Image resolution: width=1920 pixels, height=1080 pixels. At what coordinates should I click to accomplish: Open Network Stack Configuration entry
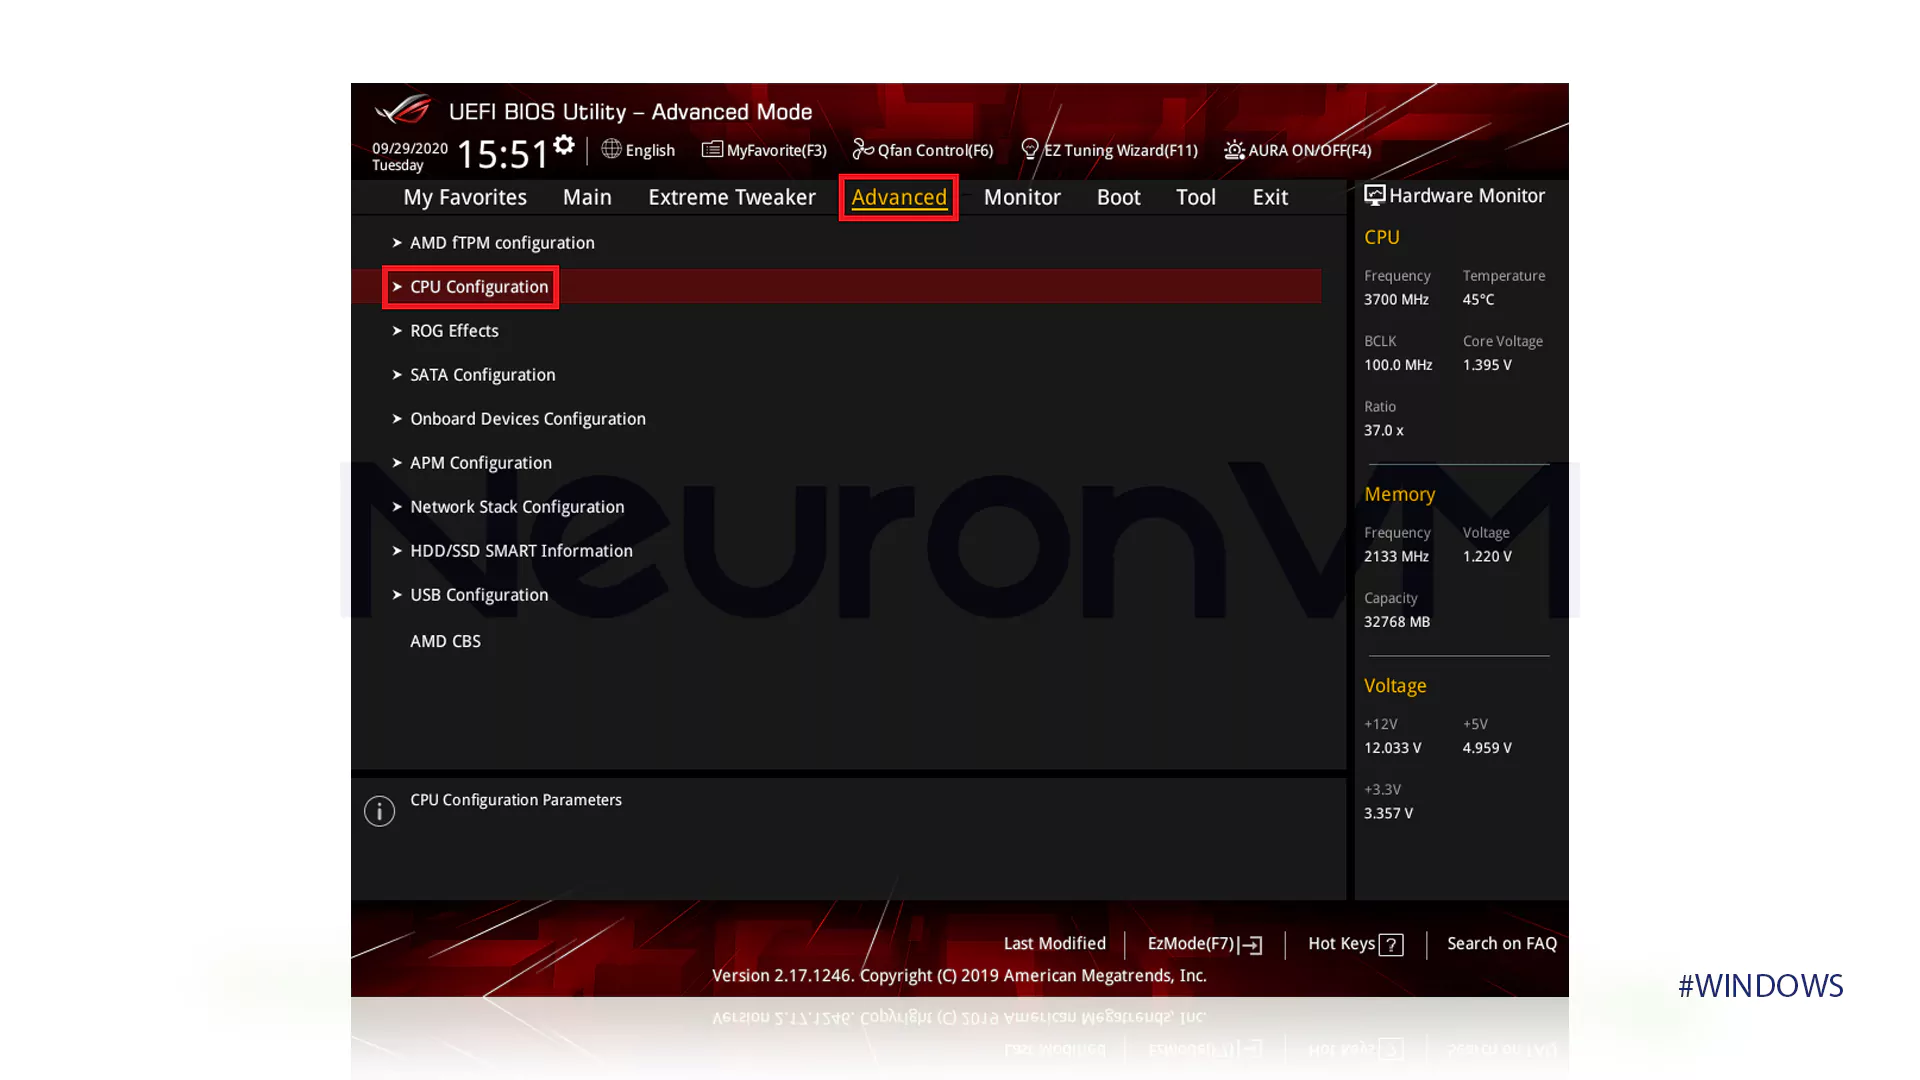[x=517, y=507]
